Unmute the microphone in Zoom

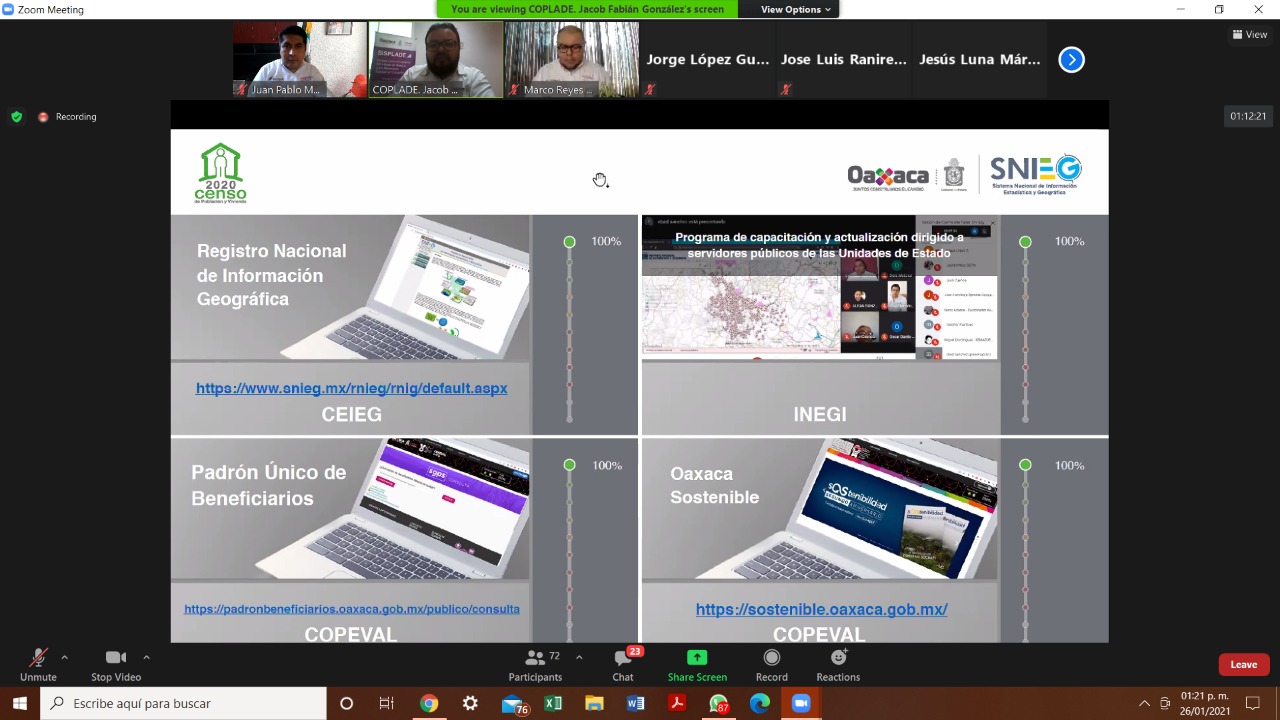[38, 664]
